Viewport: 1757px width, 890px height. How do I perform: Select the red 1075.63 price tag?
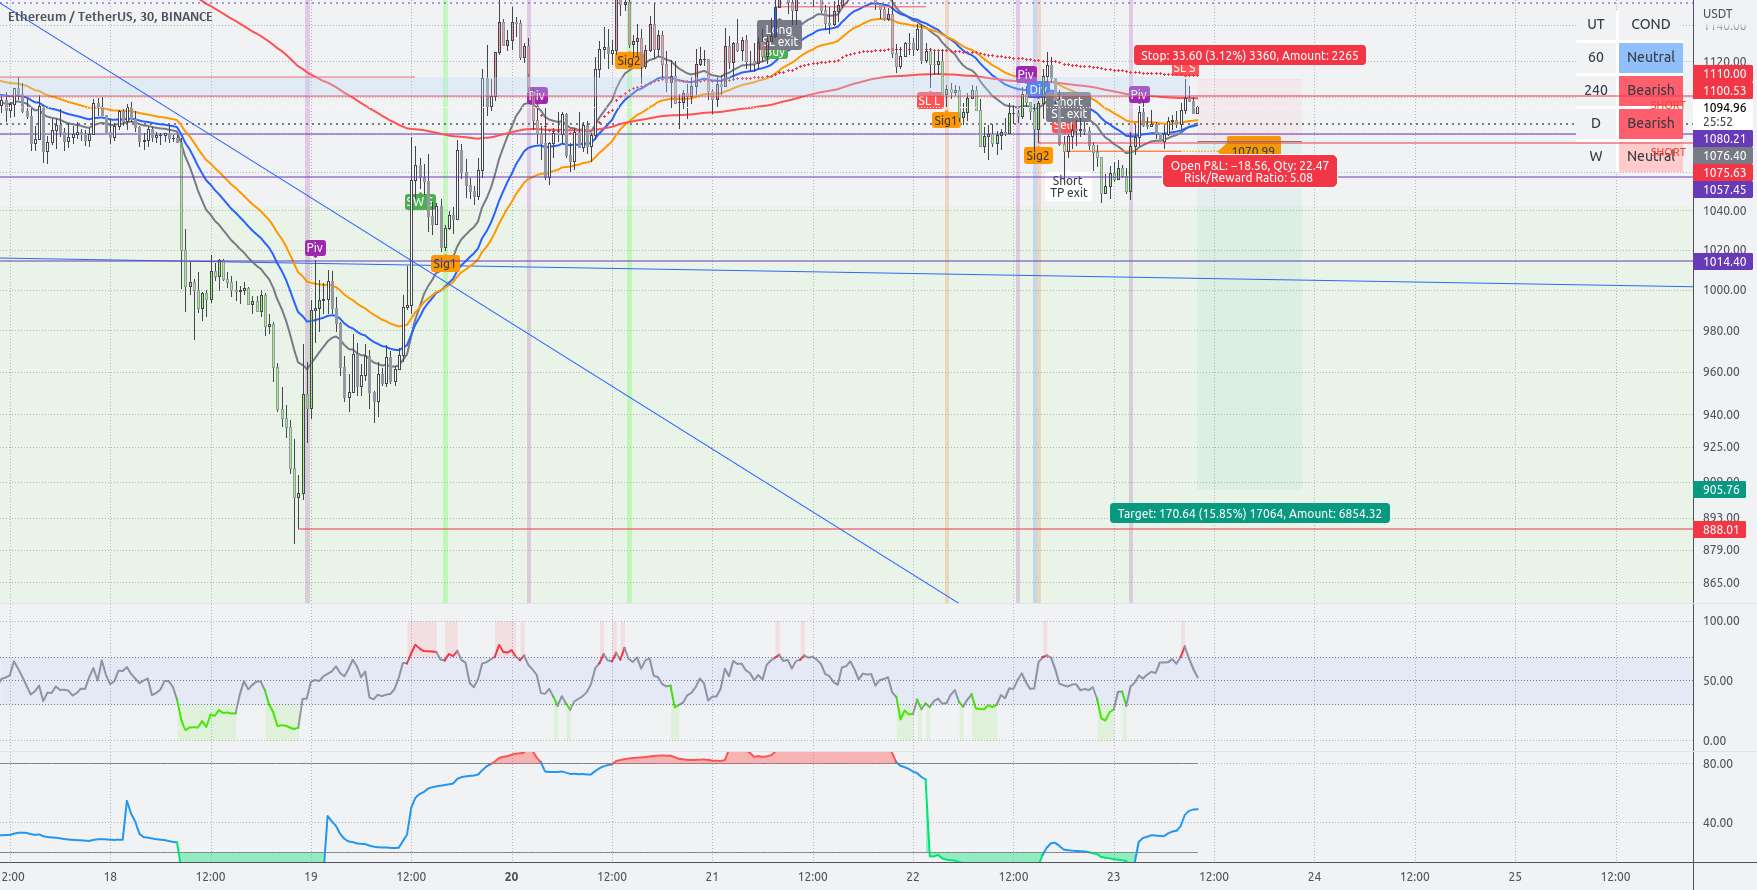coord(1725,173)
